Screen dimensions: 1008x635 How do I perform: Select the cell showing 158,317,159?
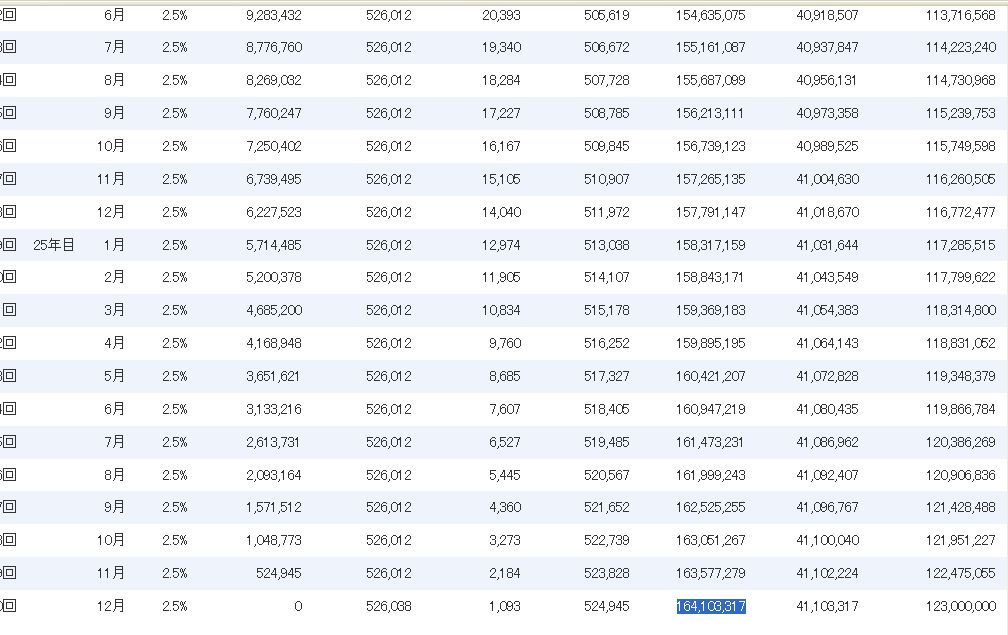[711, 245]
